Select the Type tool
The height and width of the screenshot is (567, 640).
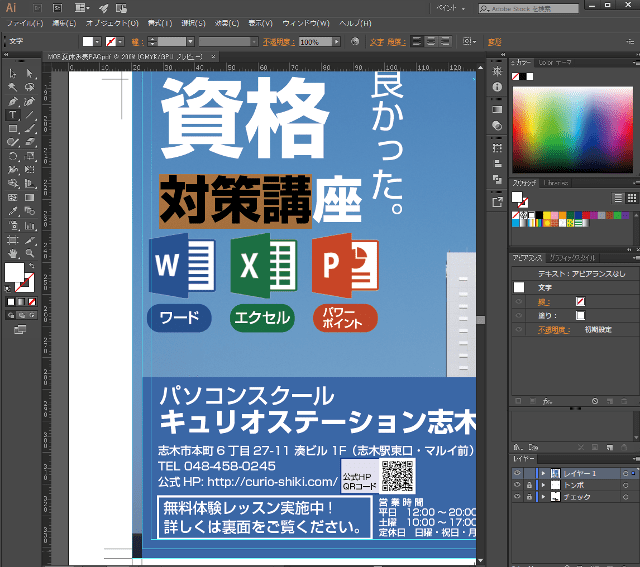coord(13,115)
